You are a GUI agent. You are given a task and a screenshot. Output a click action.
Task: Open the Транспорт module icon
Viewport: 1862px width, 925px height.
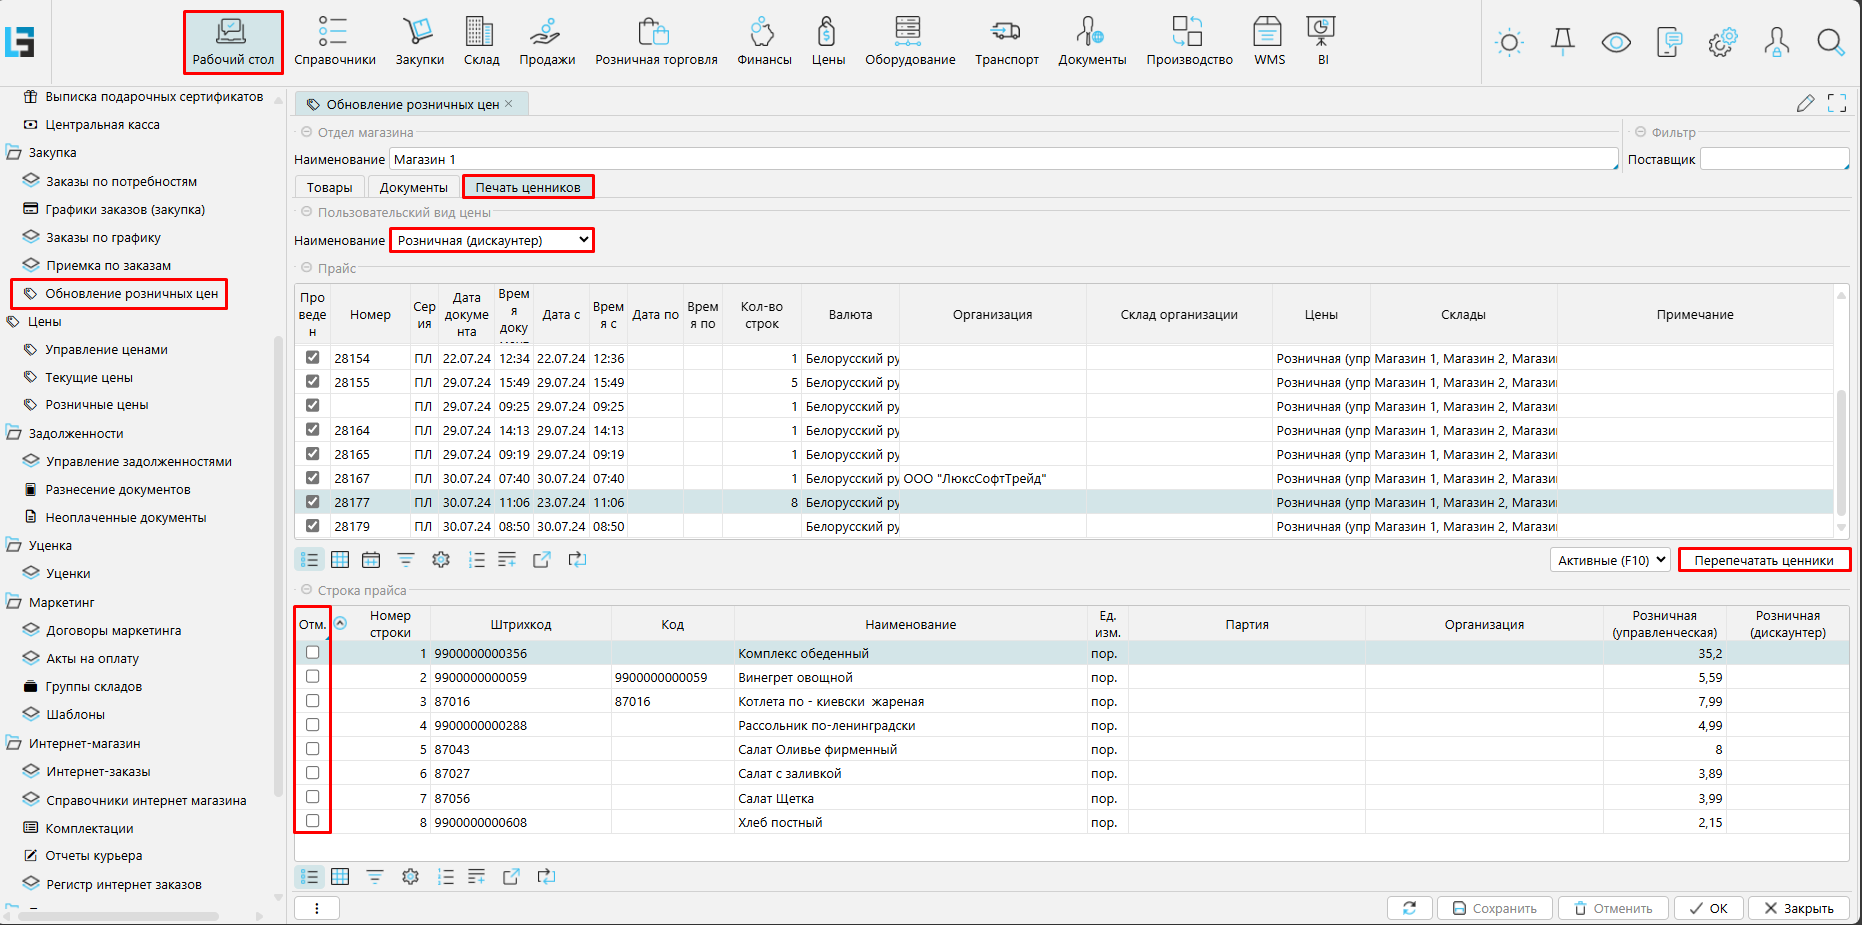[x=1006, y=40]
